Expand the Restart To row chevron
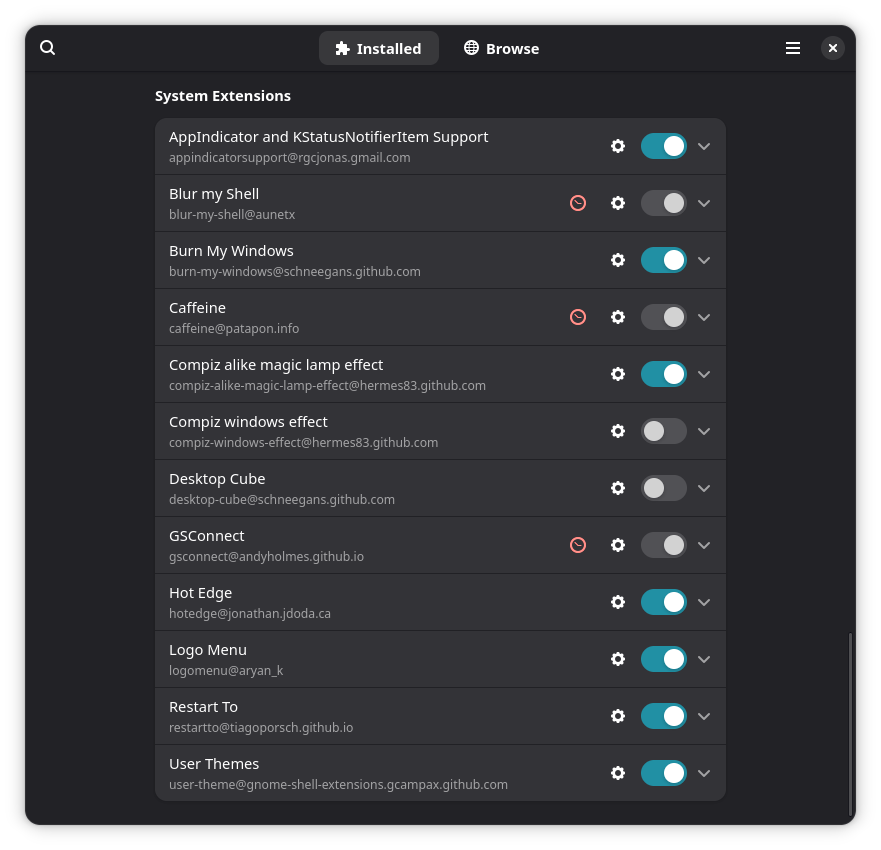 tap(704, 716)
